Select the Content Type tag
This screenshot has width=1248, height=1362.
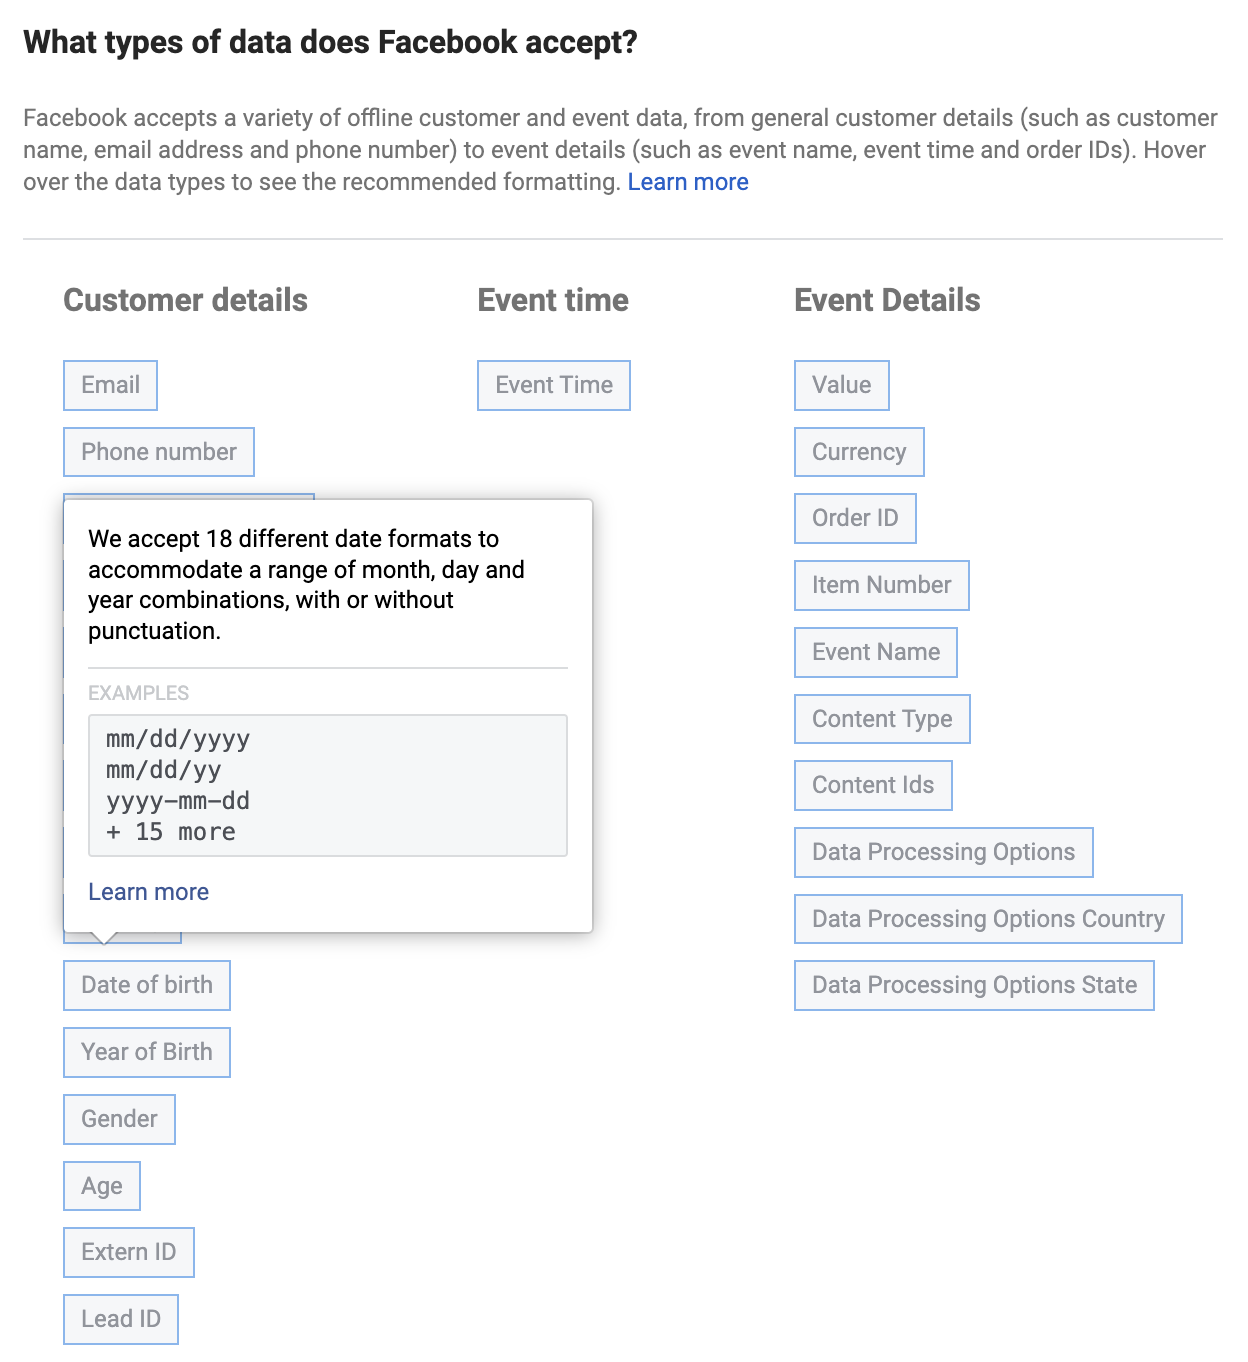tap(882, 719)
